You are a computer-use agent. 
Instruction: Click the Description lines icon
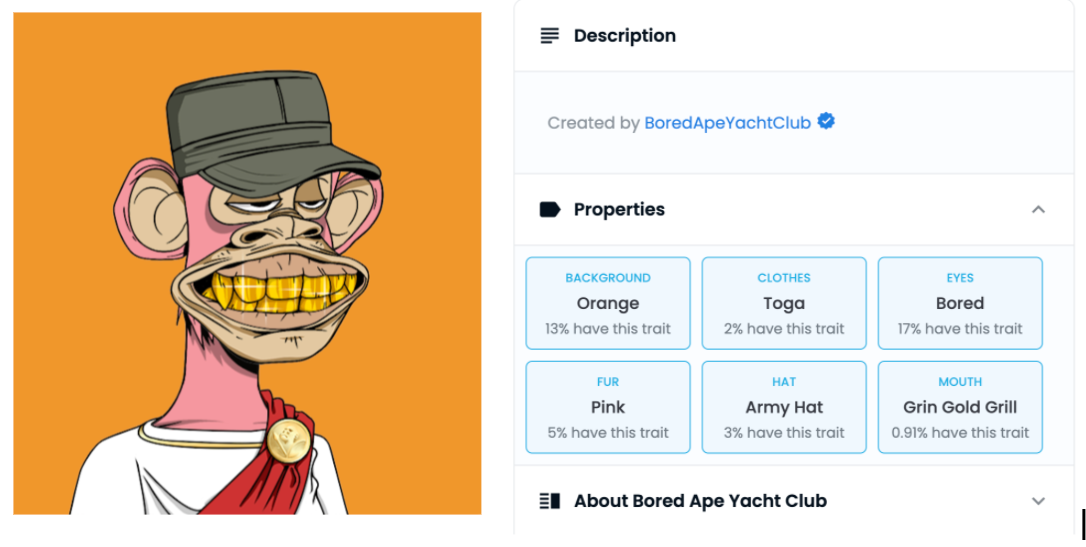coord(549,35)
